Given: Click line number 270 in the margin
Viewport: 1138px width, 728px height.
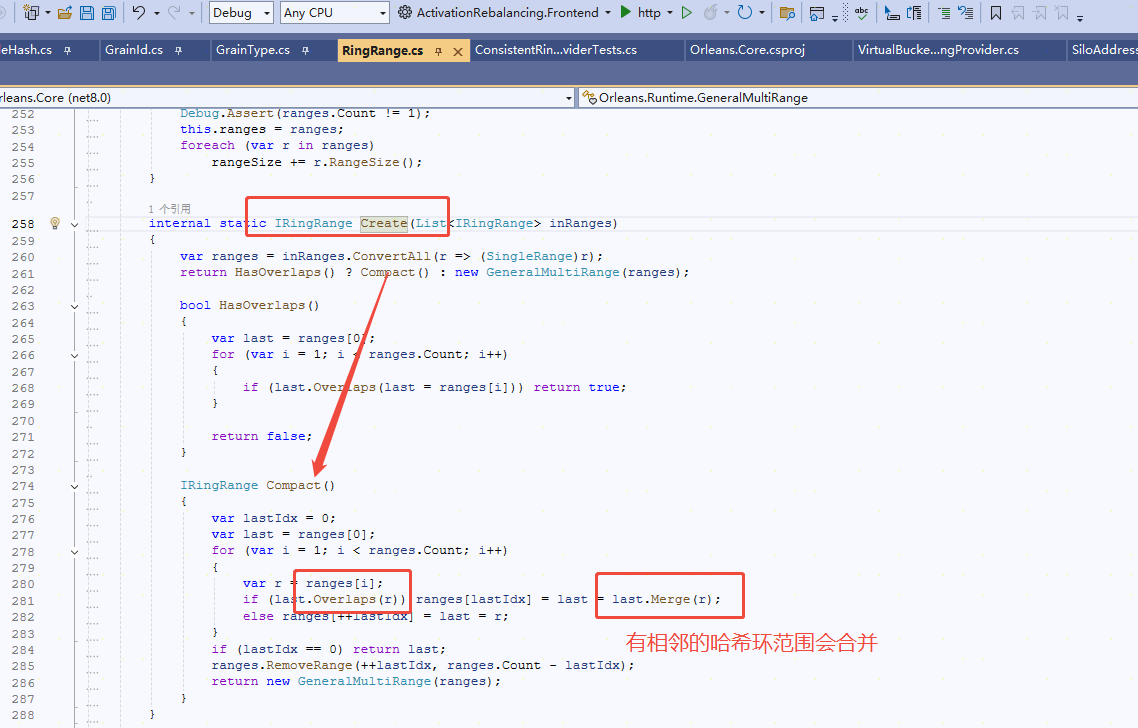Looking at the screenshot, I should [23, 421].
